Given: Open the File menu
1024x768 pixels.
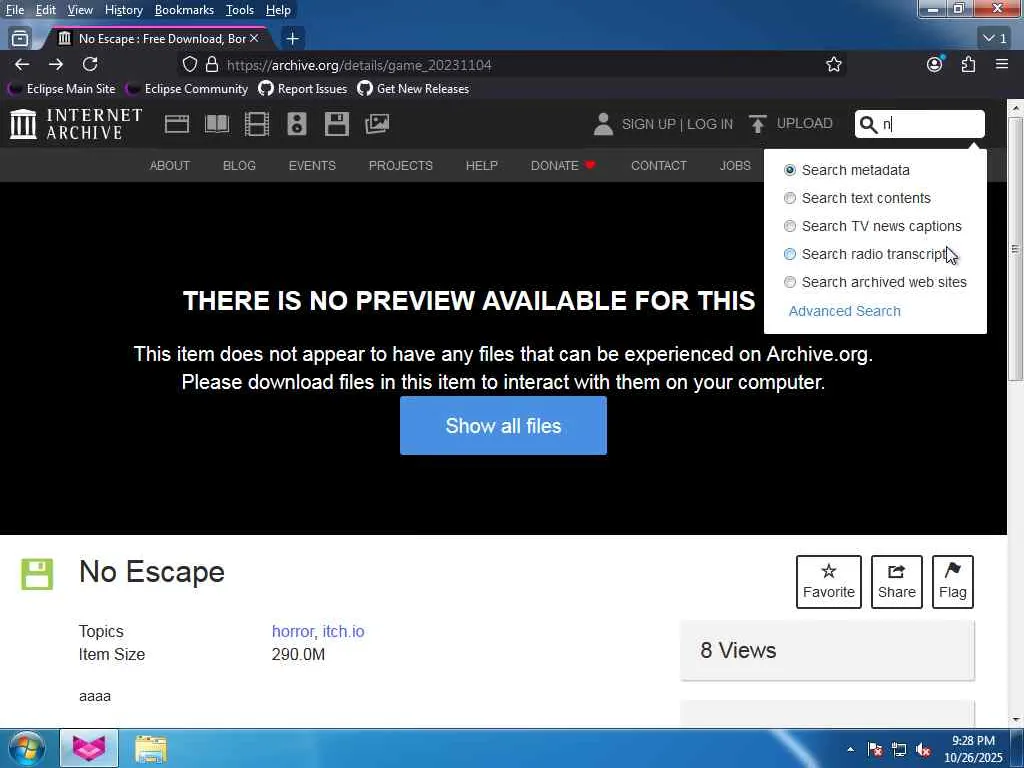Looking at the screenshot, I should click(x=14, y=10).
